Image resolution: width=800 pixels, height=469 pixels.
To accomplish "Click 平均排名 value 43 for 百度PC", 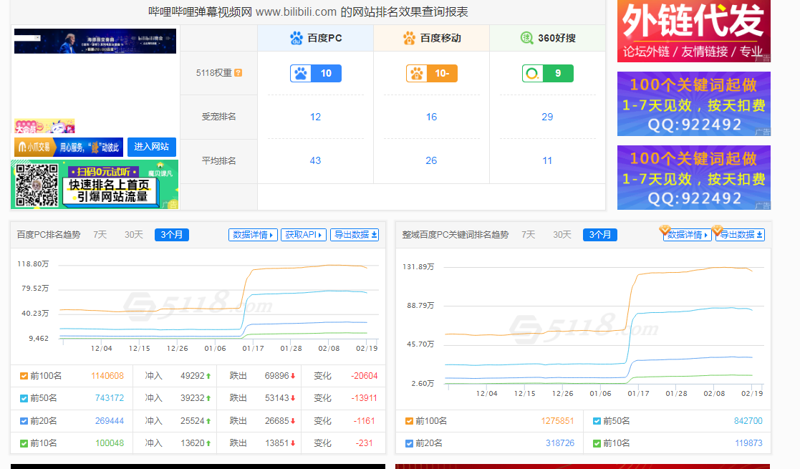I will click(x=315, y=161).
